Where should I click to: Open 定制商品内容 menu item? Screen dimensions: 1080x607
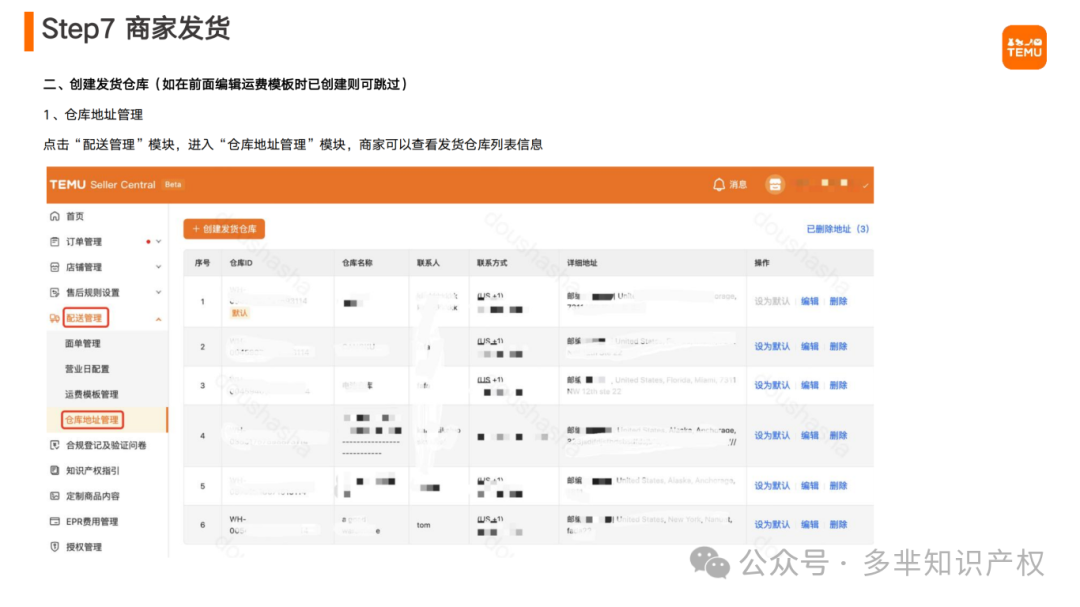click(x=92, y=496)
